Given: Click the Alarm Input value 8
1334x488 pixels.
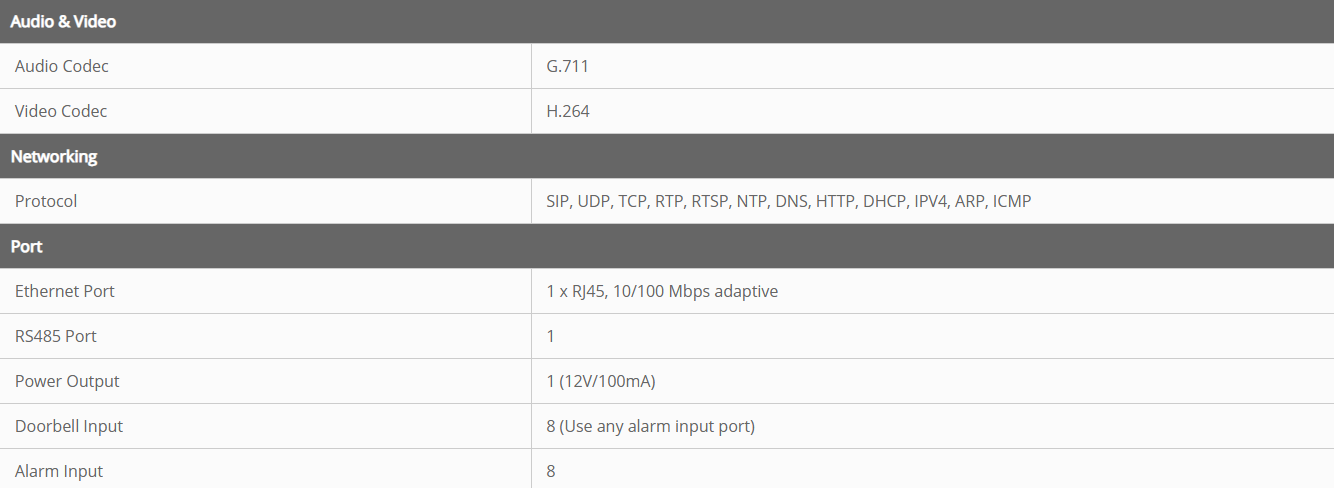Looking at the screenshot, I should [551, 471].
